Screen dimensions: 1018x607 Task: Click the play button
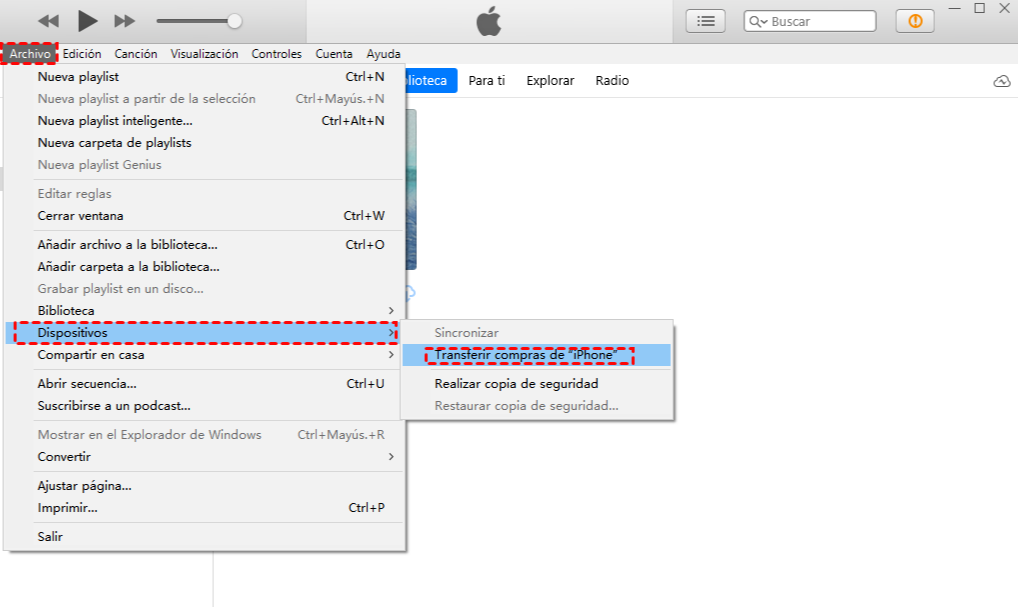point(87,21)
